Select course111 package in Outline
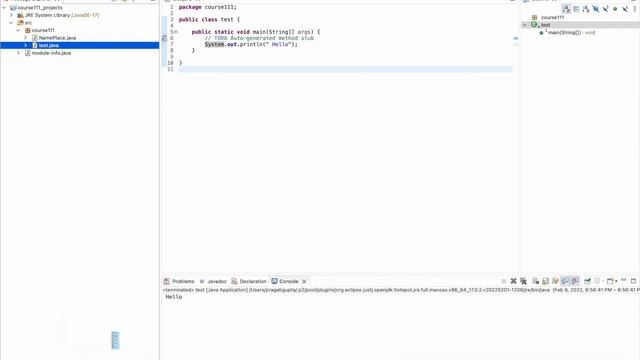 click(x=552, y=18)
